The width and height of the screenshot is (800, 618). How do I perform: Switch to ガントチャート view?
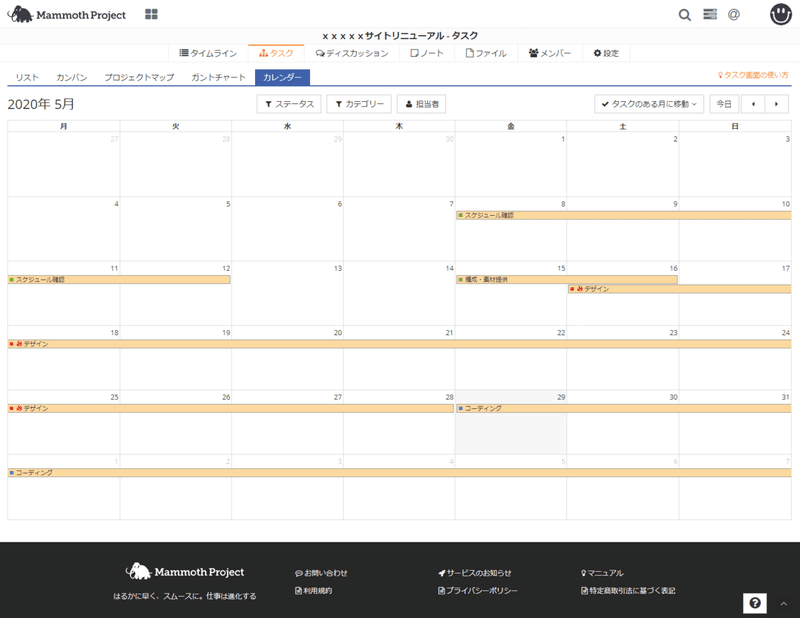pos(218,77)
